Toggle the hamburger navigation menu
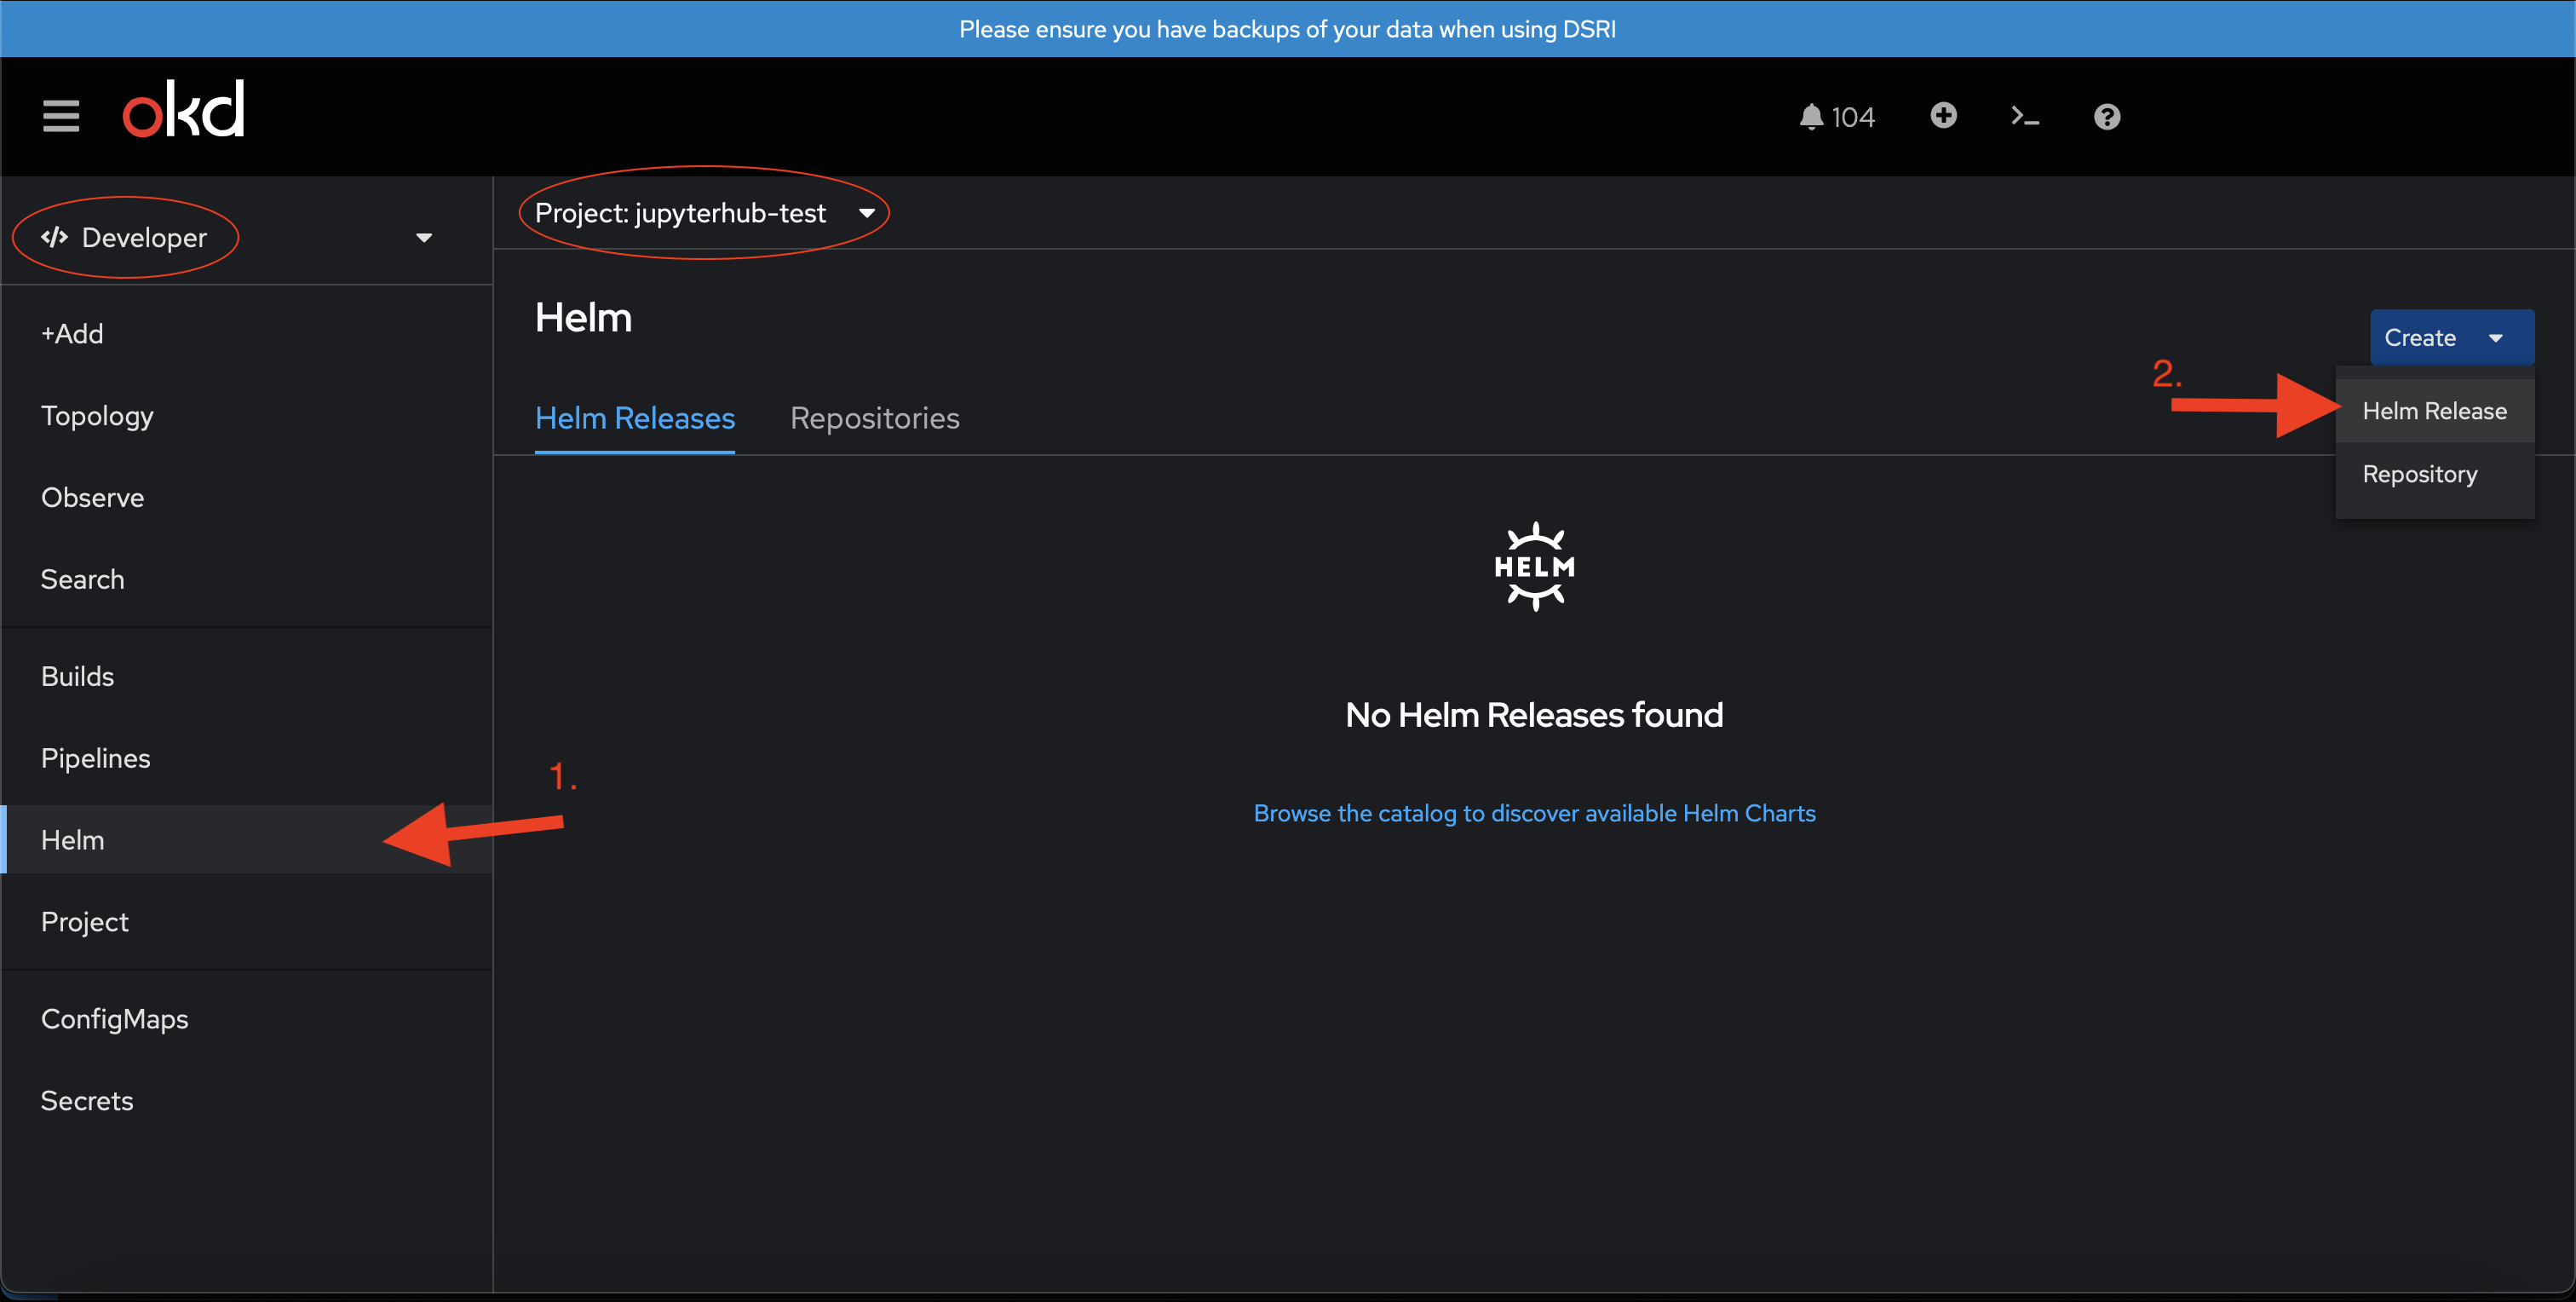Image resolution: width=2576 pixels, height=1302 pixels. (x=61, y=116)
